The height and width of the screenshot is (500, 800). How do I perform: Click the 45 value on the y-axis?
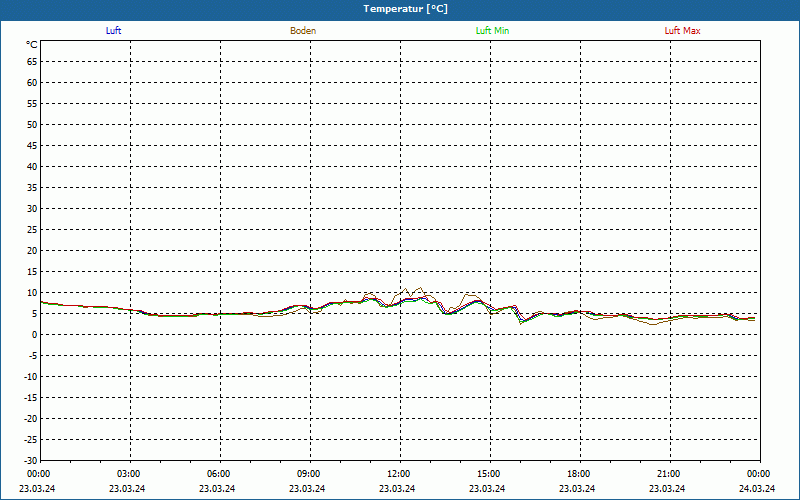tap(32, 146)
